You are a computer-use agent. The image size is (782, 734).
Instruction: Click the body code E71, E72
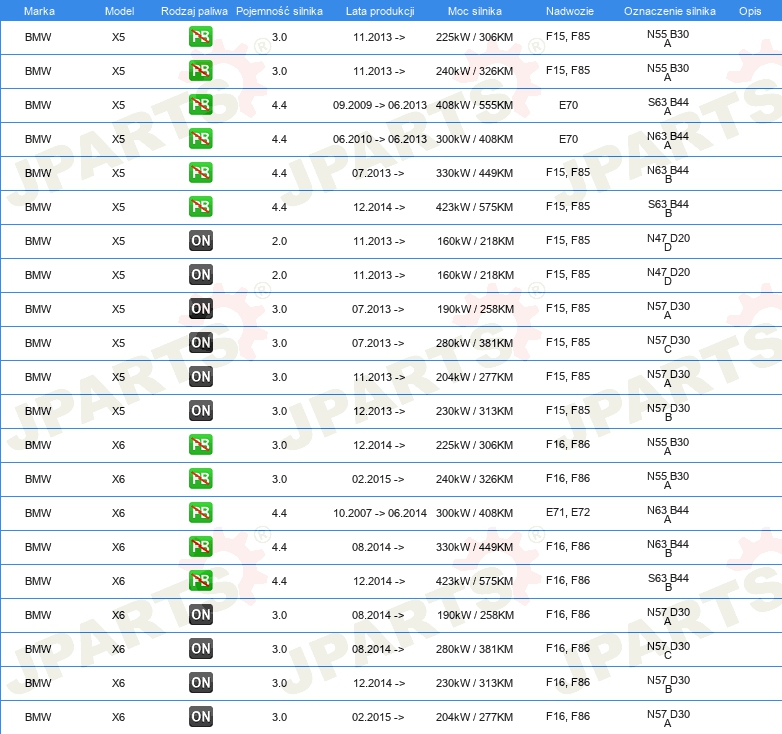tap(568, 512)
